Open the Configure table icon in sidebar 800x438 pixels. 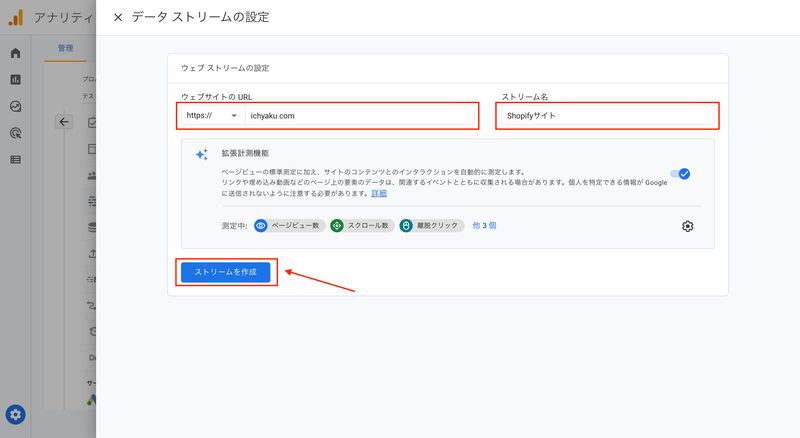[15, 160]
